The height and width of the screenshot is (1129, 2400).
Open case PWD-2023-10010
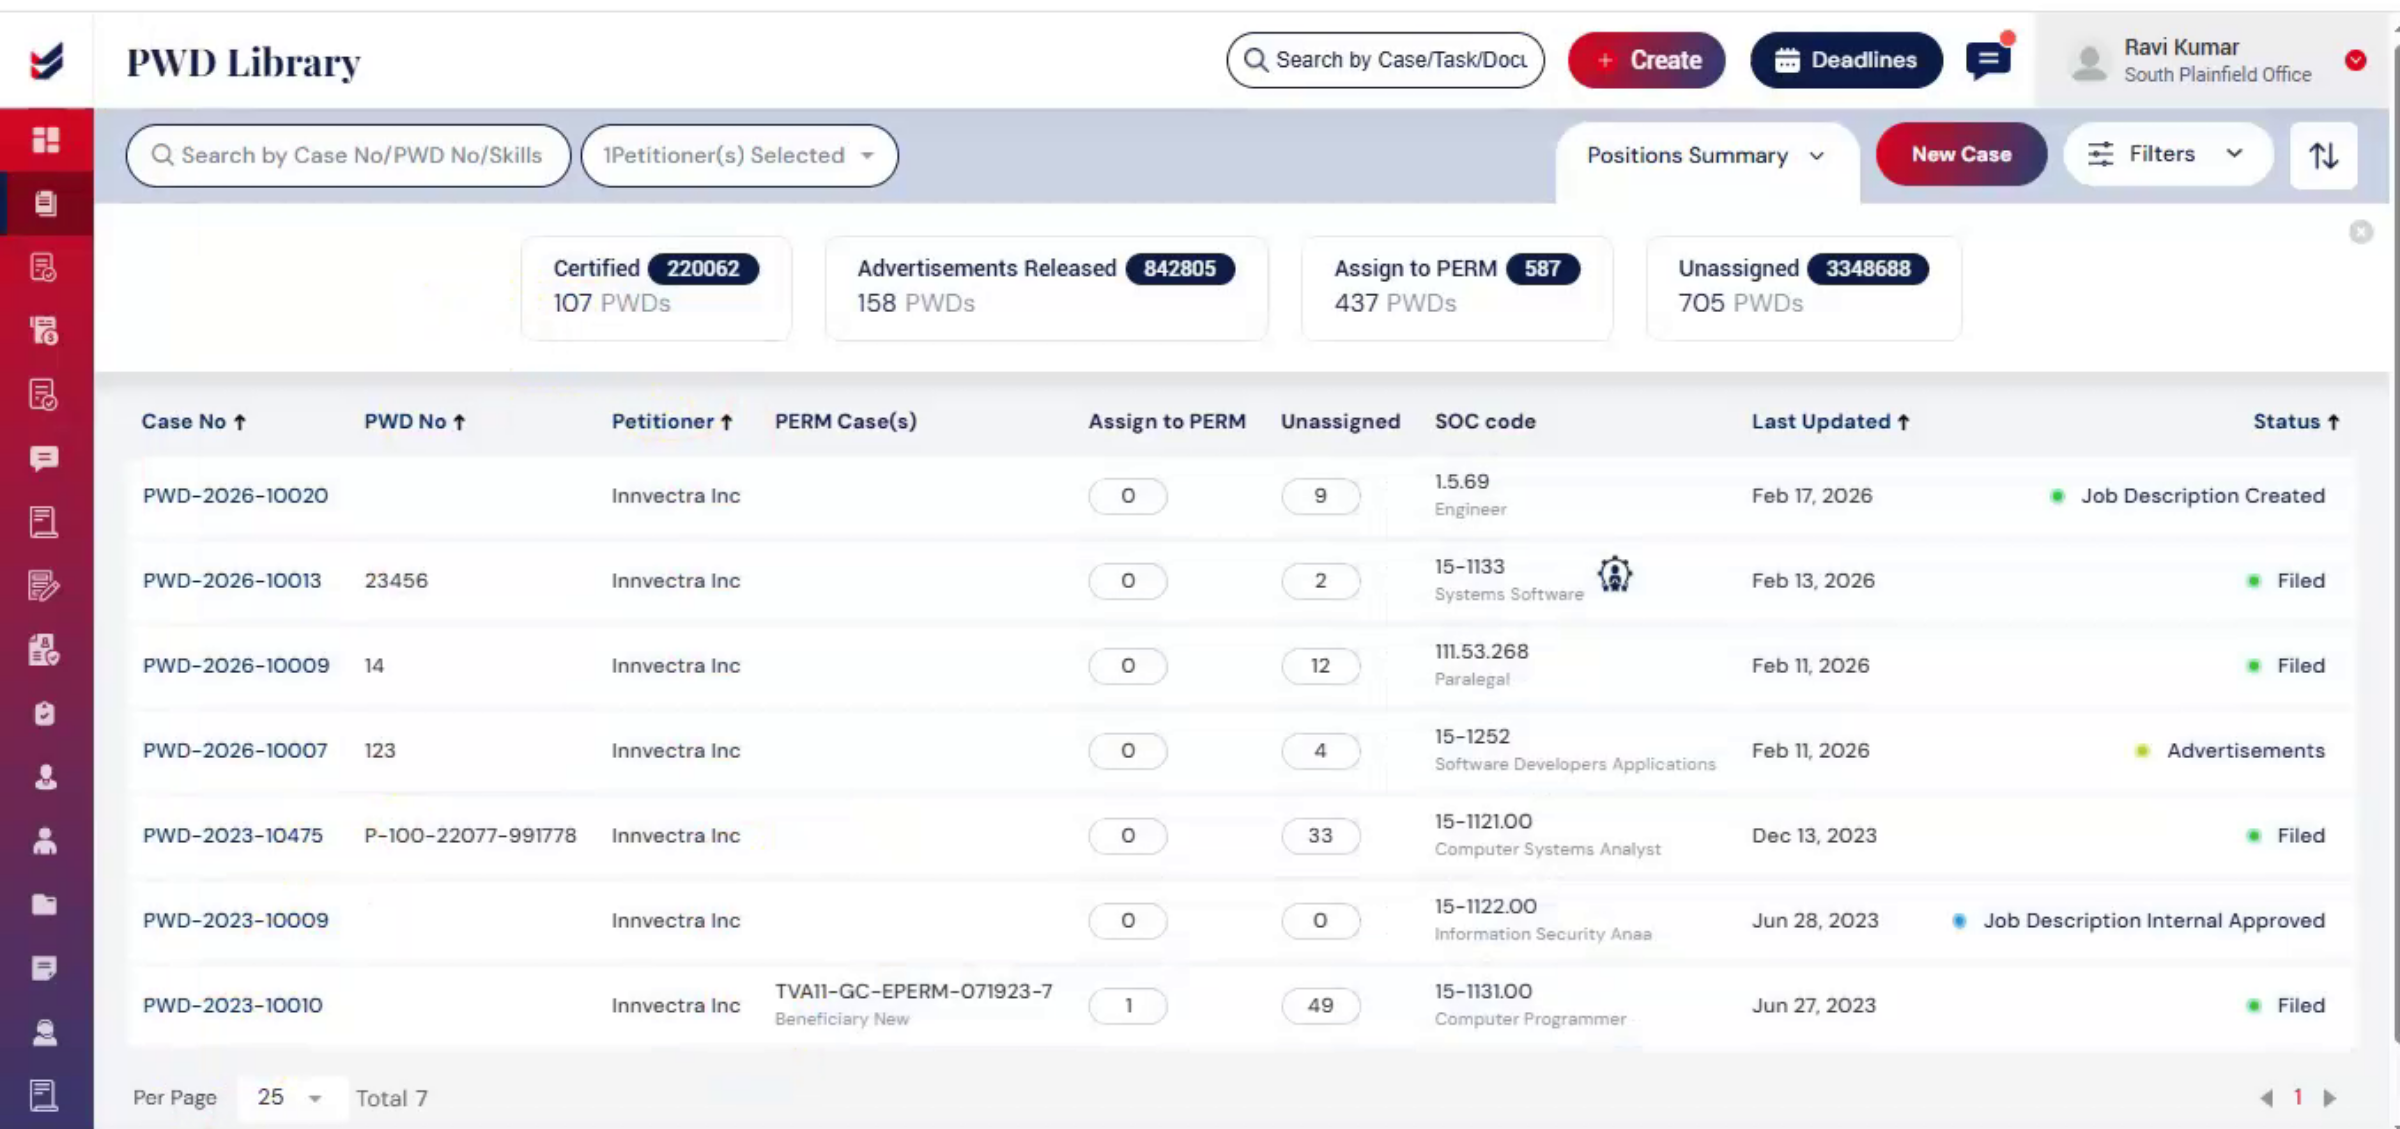pos(233,1006)
